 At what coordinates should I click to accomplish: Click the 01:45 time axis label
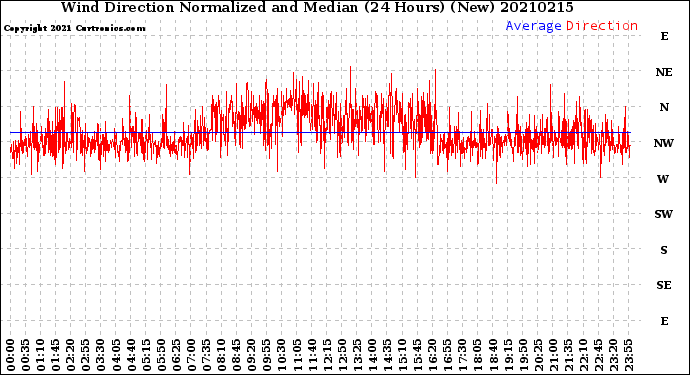pos(55,355)
